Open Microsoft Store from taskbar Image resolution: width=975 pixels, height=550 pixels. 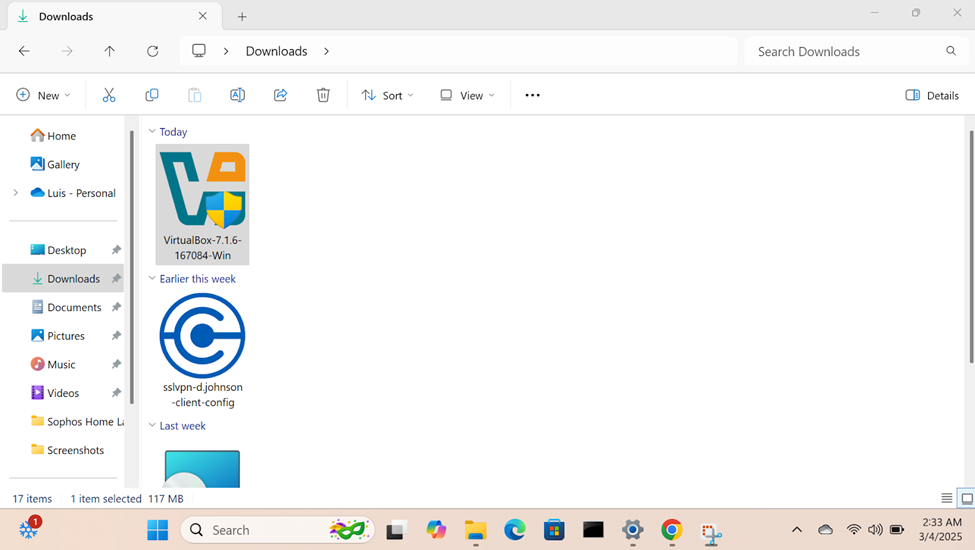(x=554, y=530)
